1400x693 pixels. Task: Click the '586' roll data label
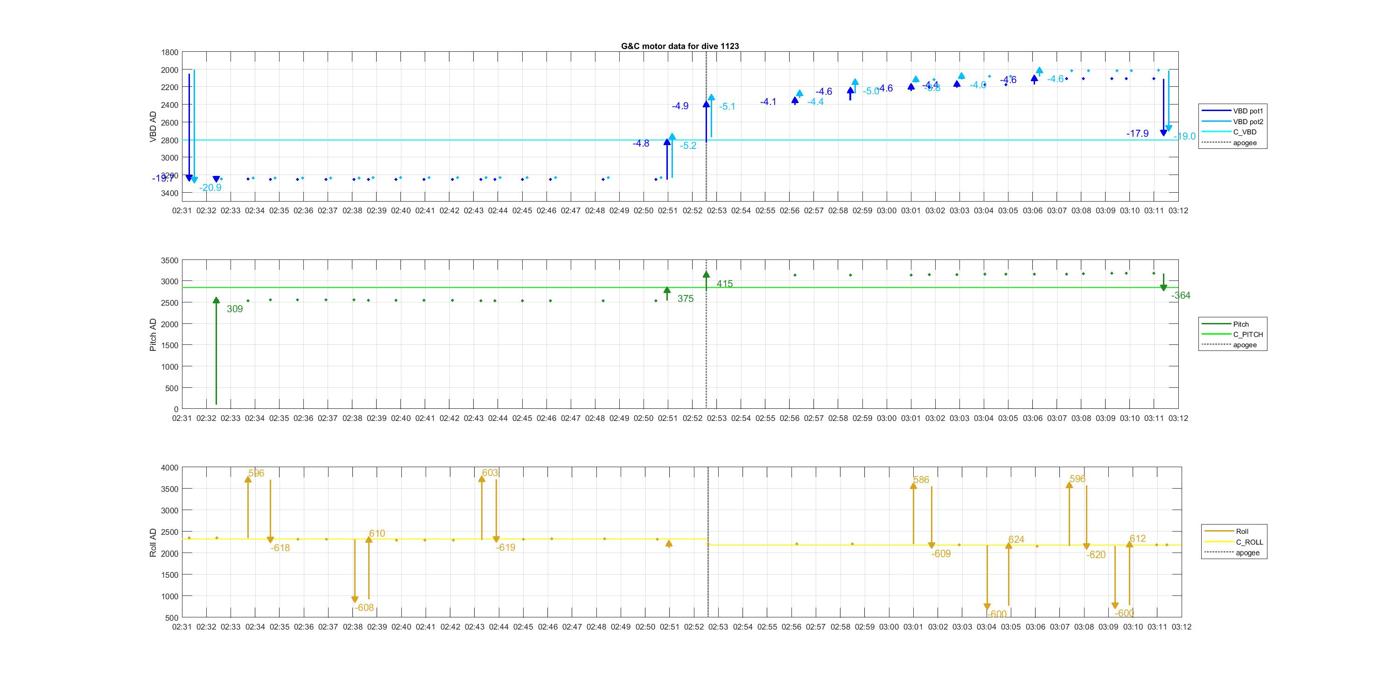[922, 480]
